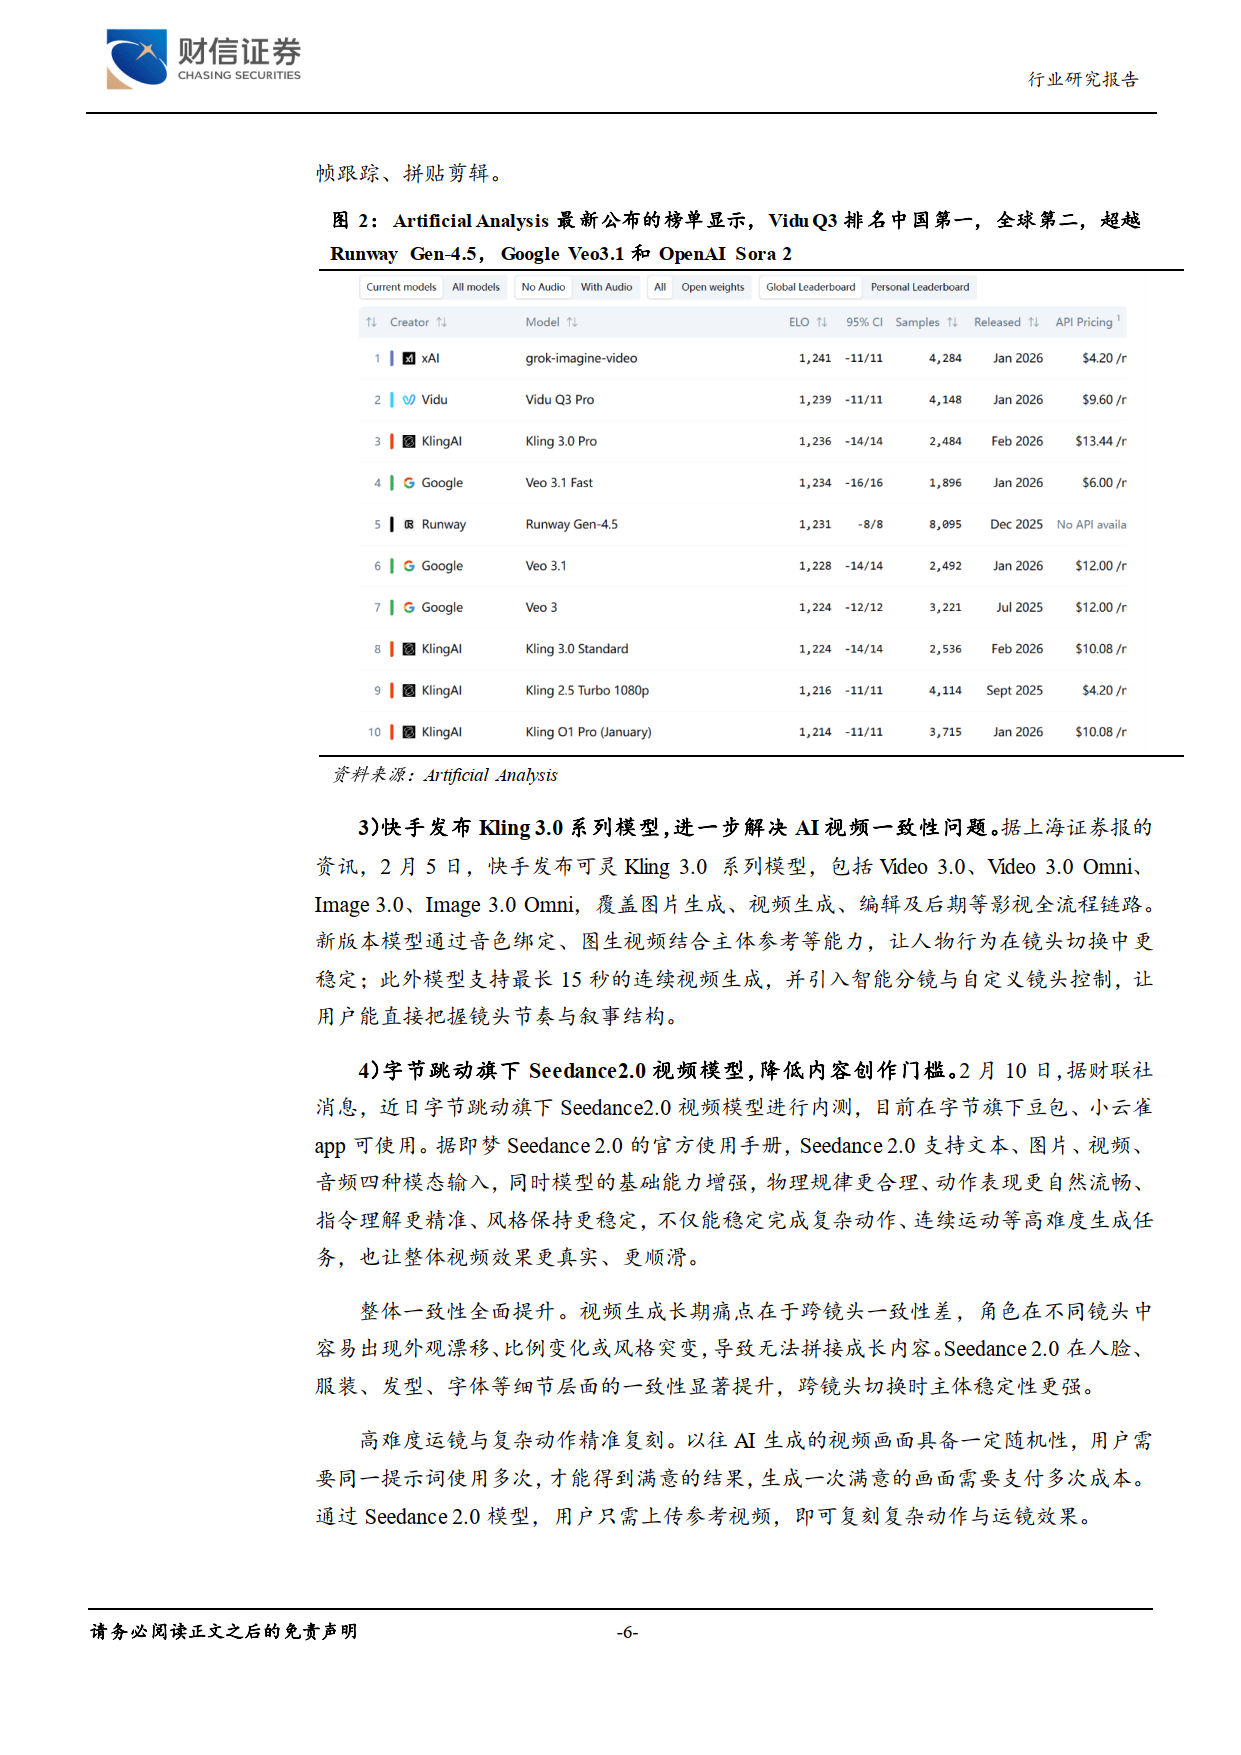Click the blue color bar beside xAI
Viewport: 1241px width, 1755px height.
392,358
